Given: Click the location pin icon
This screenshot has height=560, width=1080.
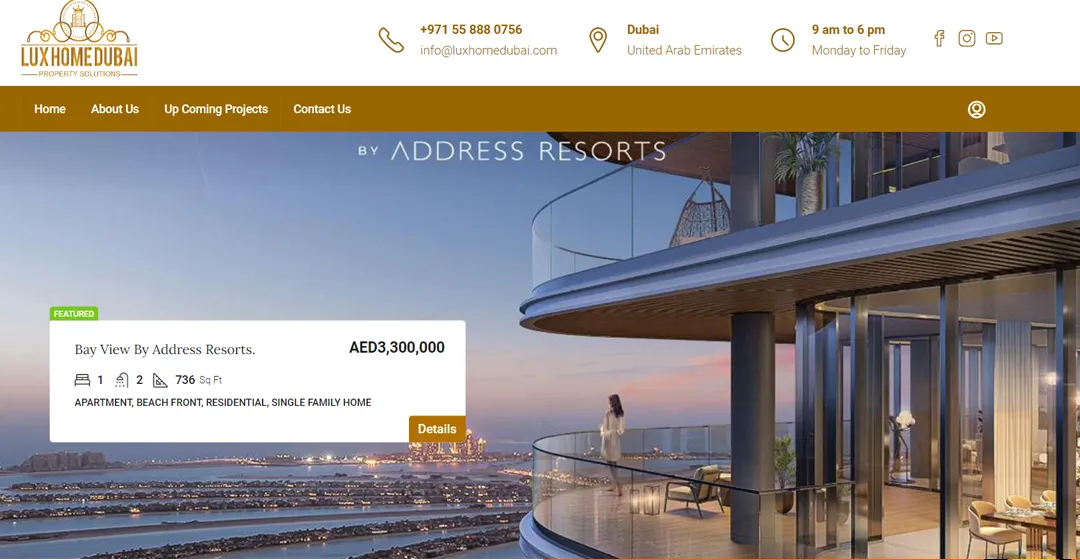Looking at the screenshot, I should click(598, 40).
